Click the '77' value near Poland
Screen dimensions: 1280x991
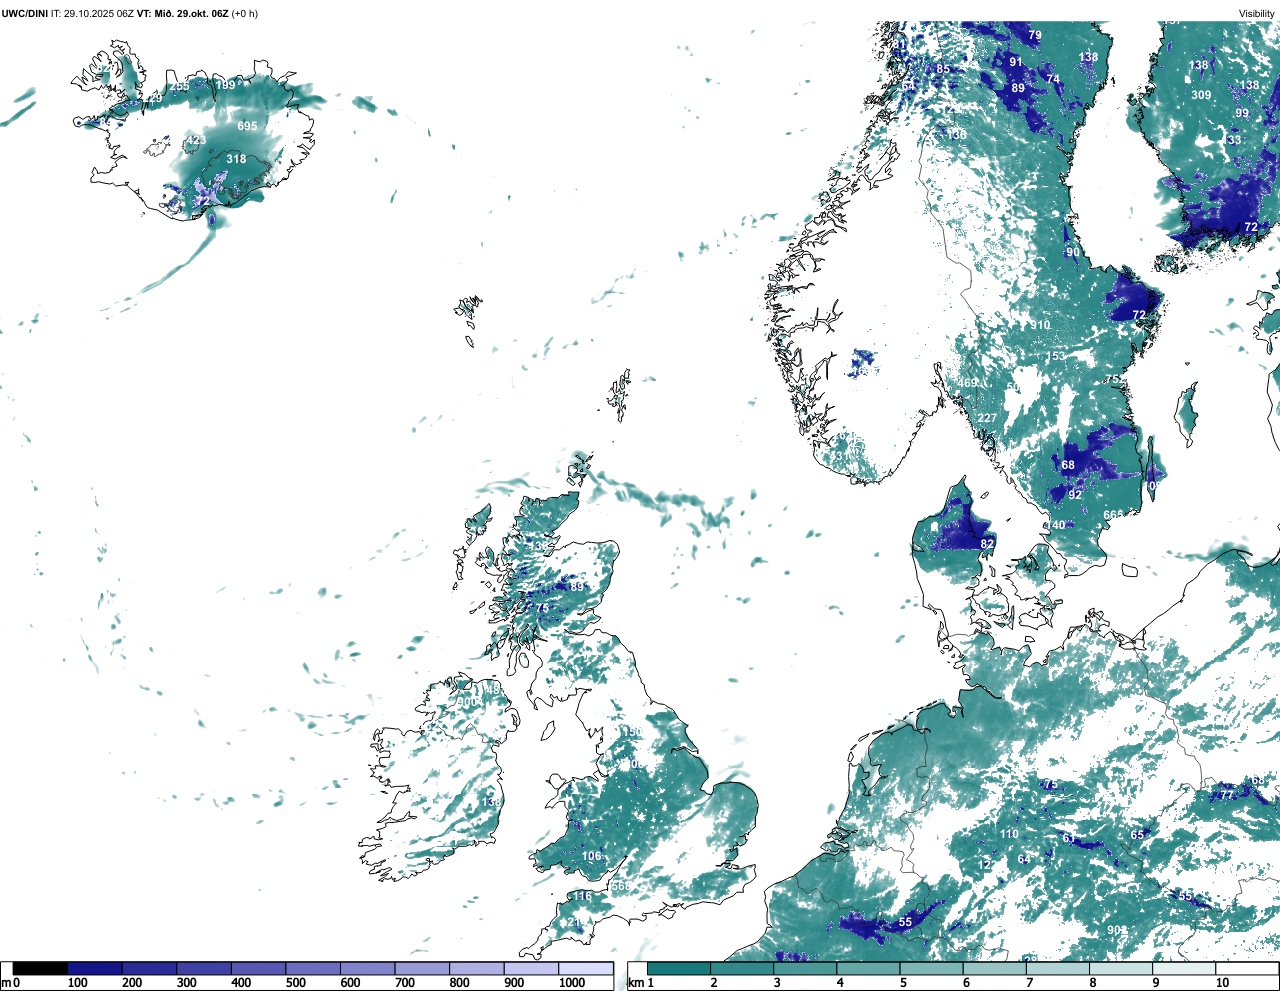pos(1227,795)
